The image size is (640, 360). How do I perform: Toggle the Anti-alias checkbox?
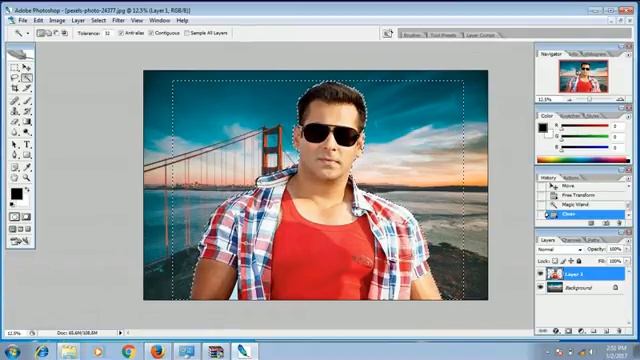(121, 33)
